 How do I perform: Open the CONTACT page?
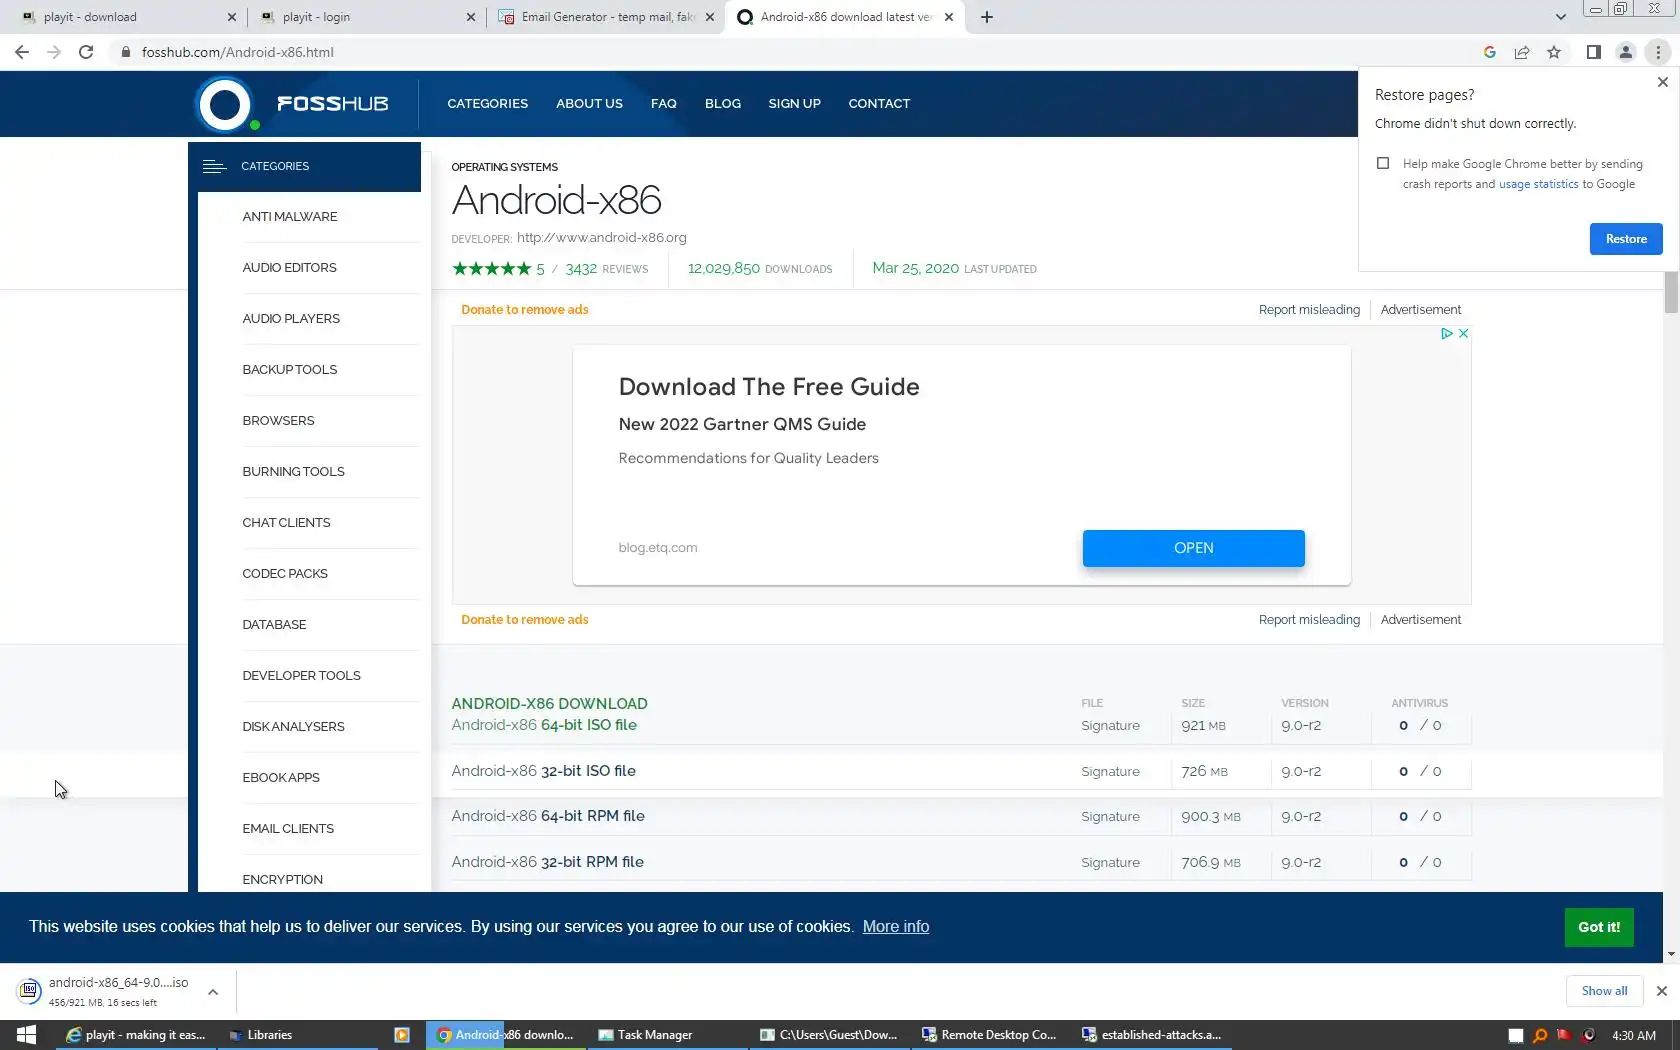coord(879,104)
